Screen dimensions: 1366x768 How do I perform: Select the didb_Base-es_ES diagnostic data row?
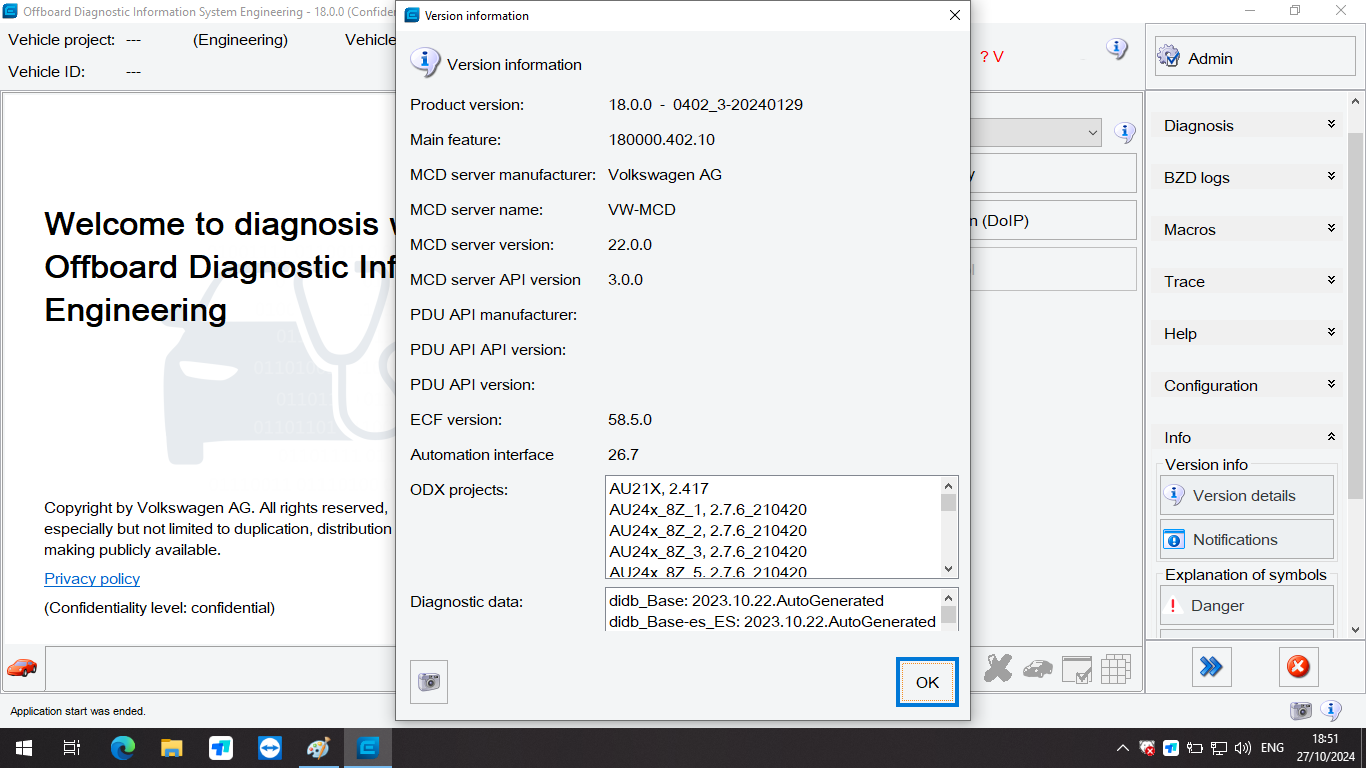772,622
